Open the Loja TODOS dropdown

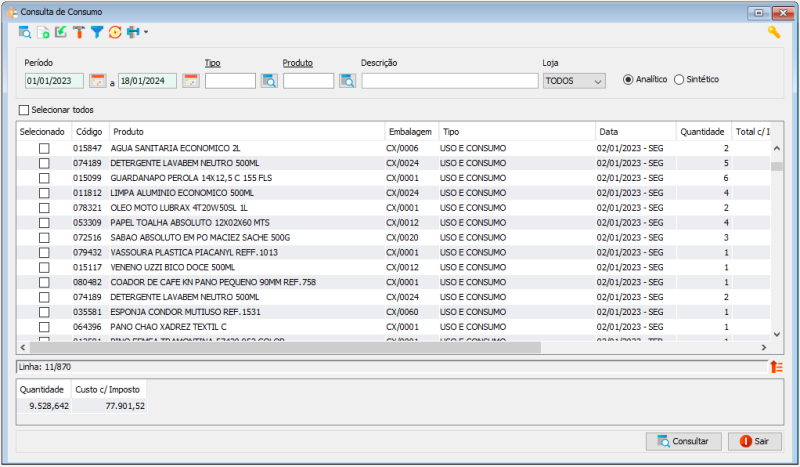tap(574, 81)
